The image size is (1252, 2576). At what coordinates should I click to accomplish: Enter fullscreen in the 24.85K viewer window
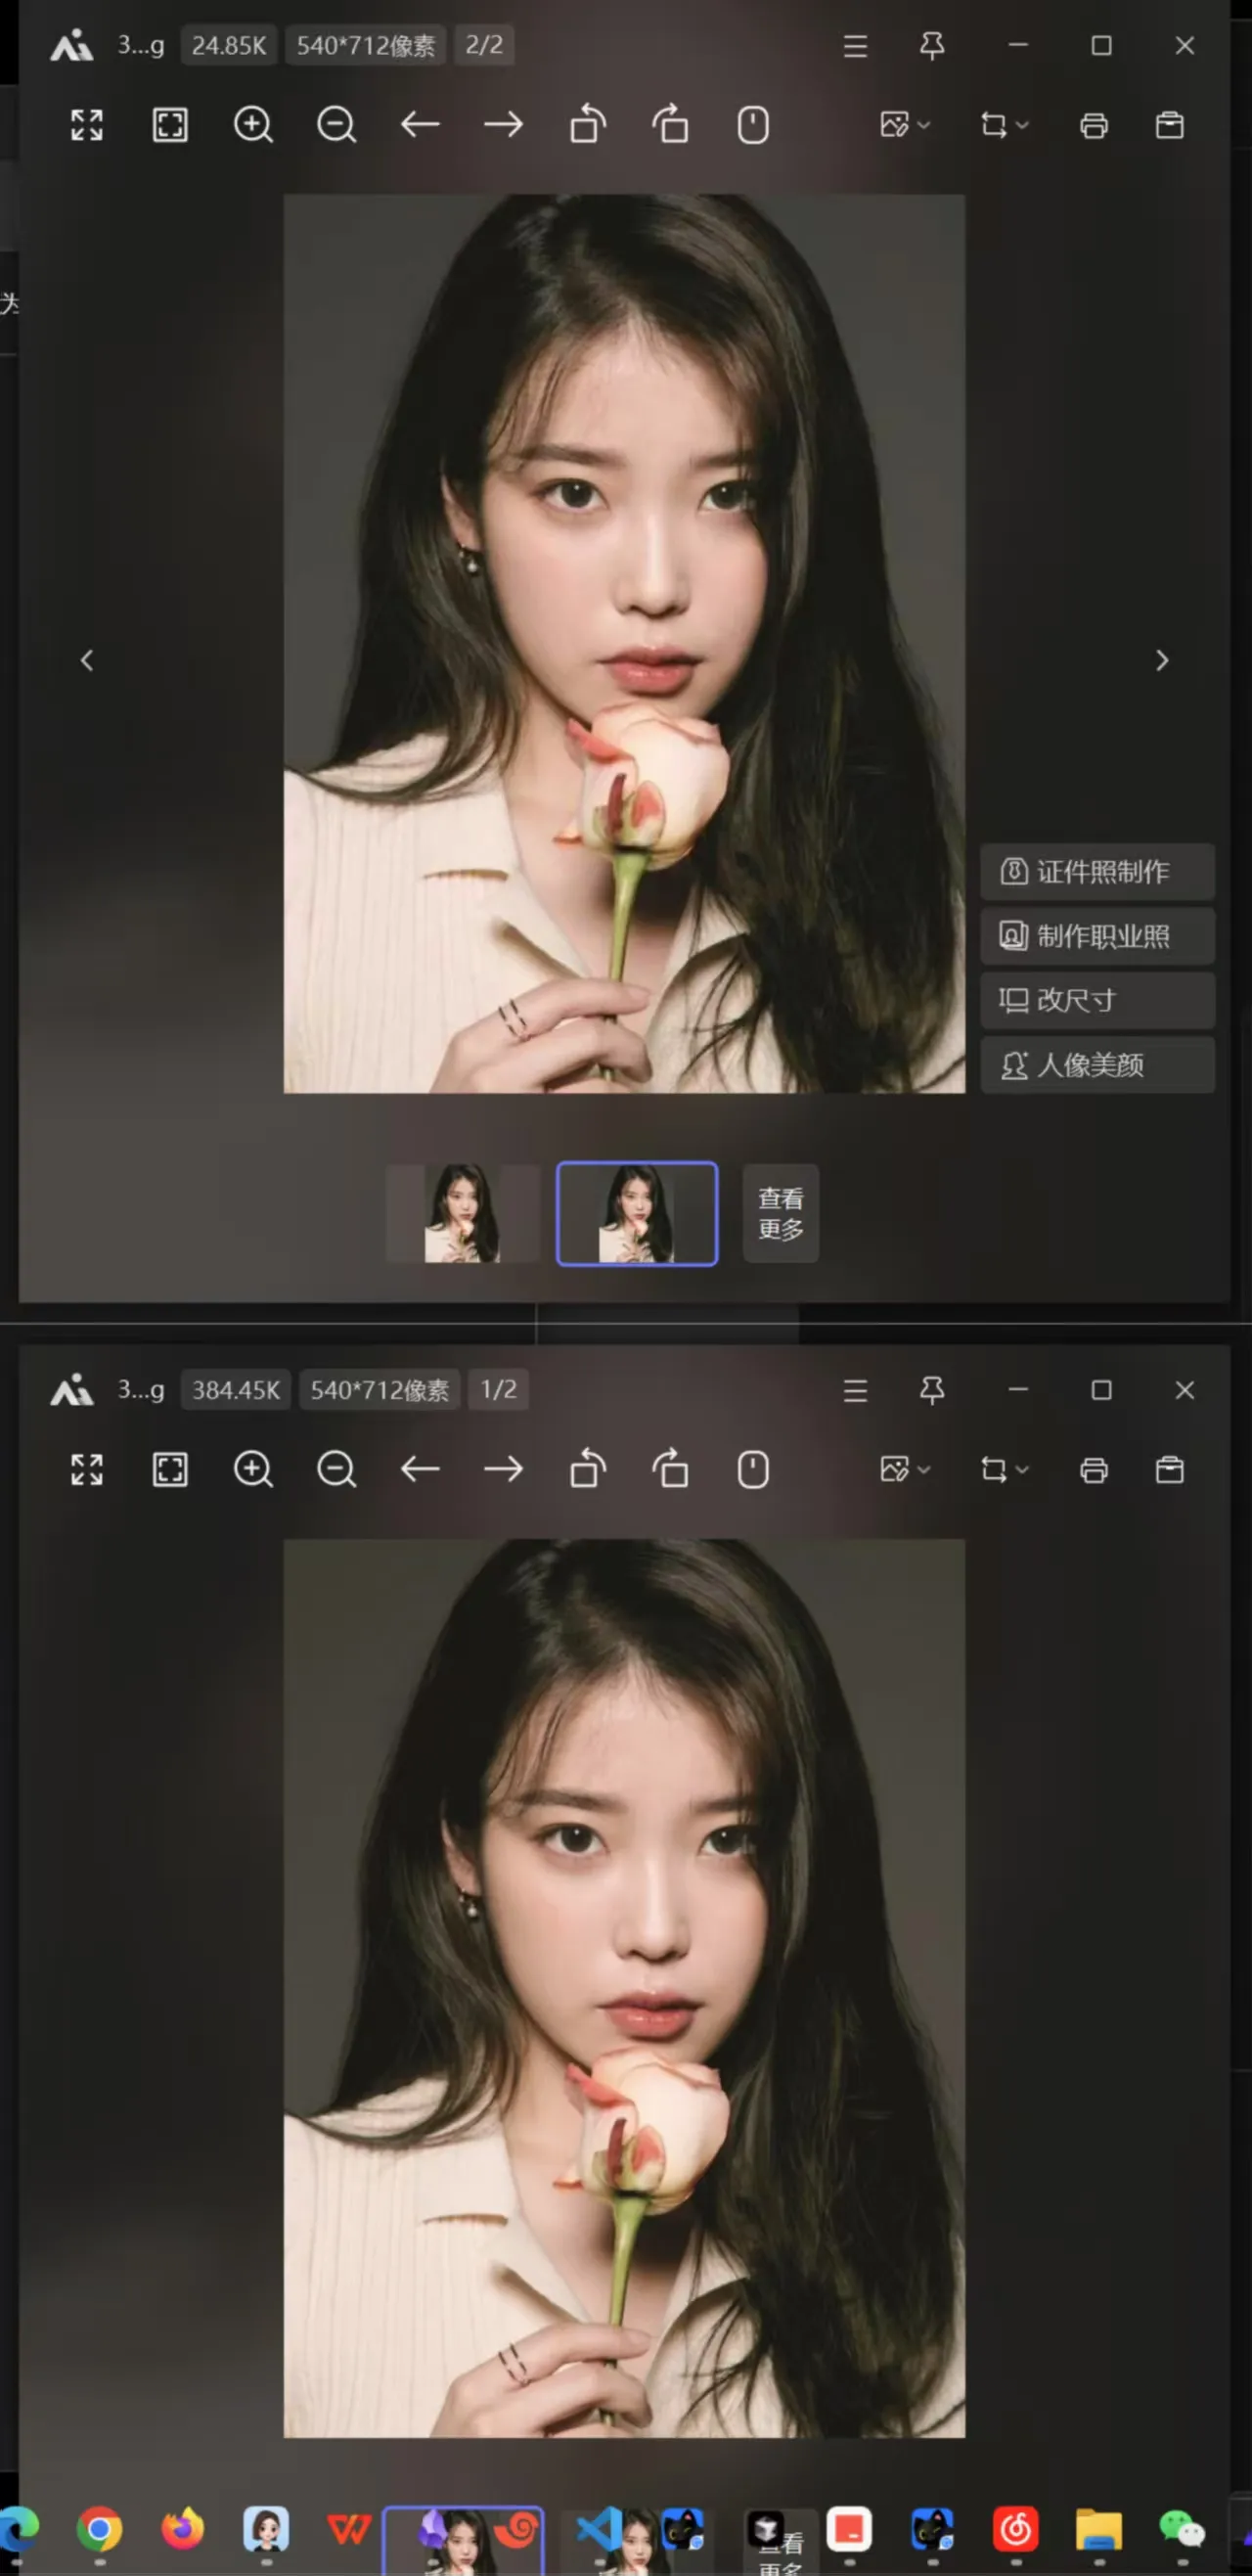point(87,125)
